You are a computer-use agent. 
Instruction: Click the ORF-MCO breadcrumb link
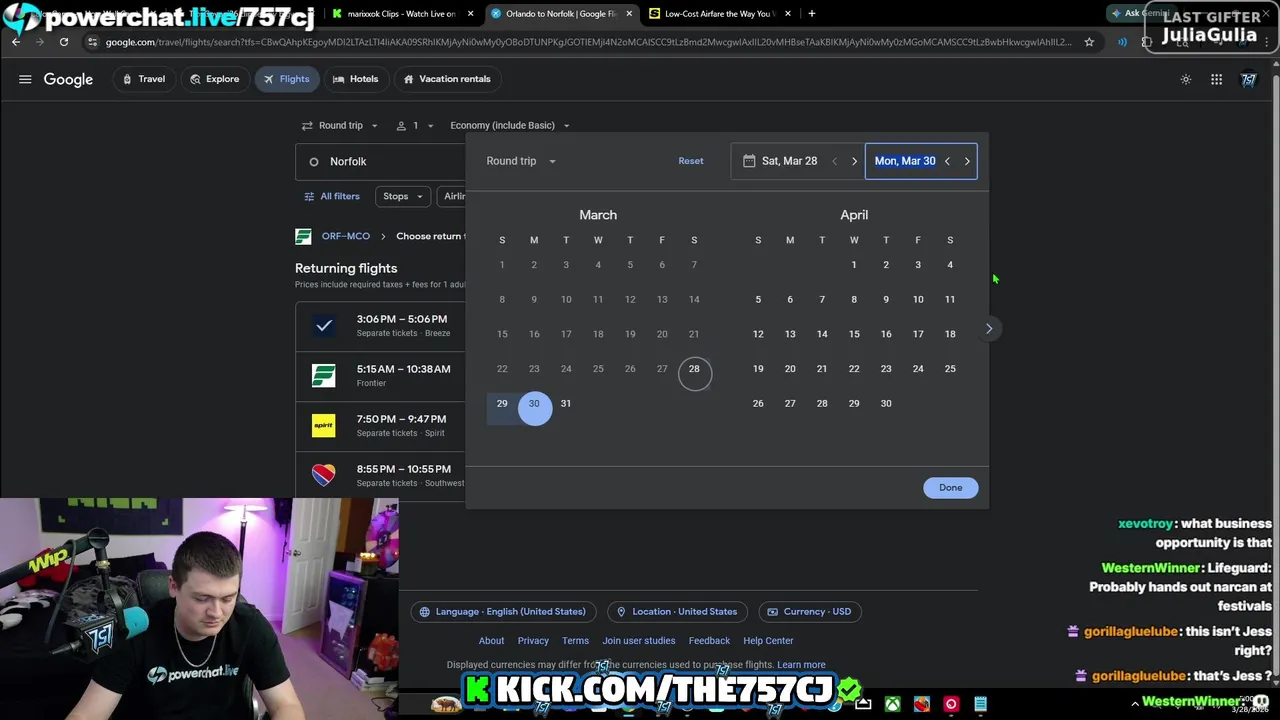coord(346,236)
